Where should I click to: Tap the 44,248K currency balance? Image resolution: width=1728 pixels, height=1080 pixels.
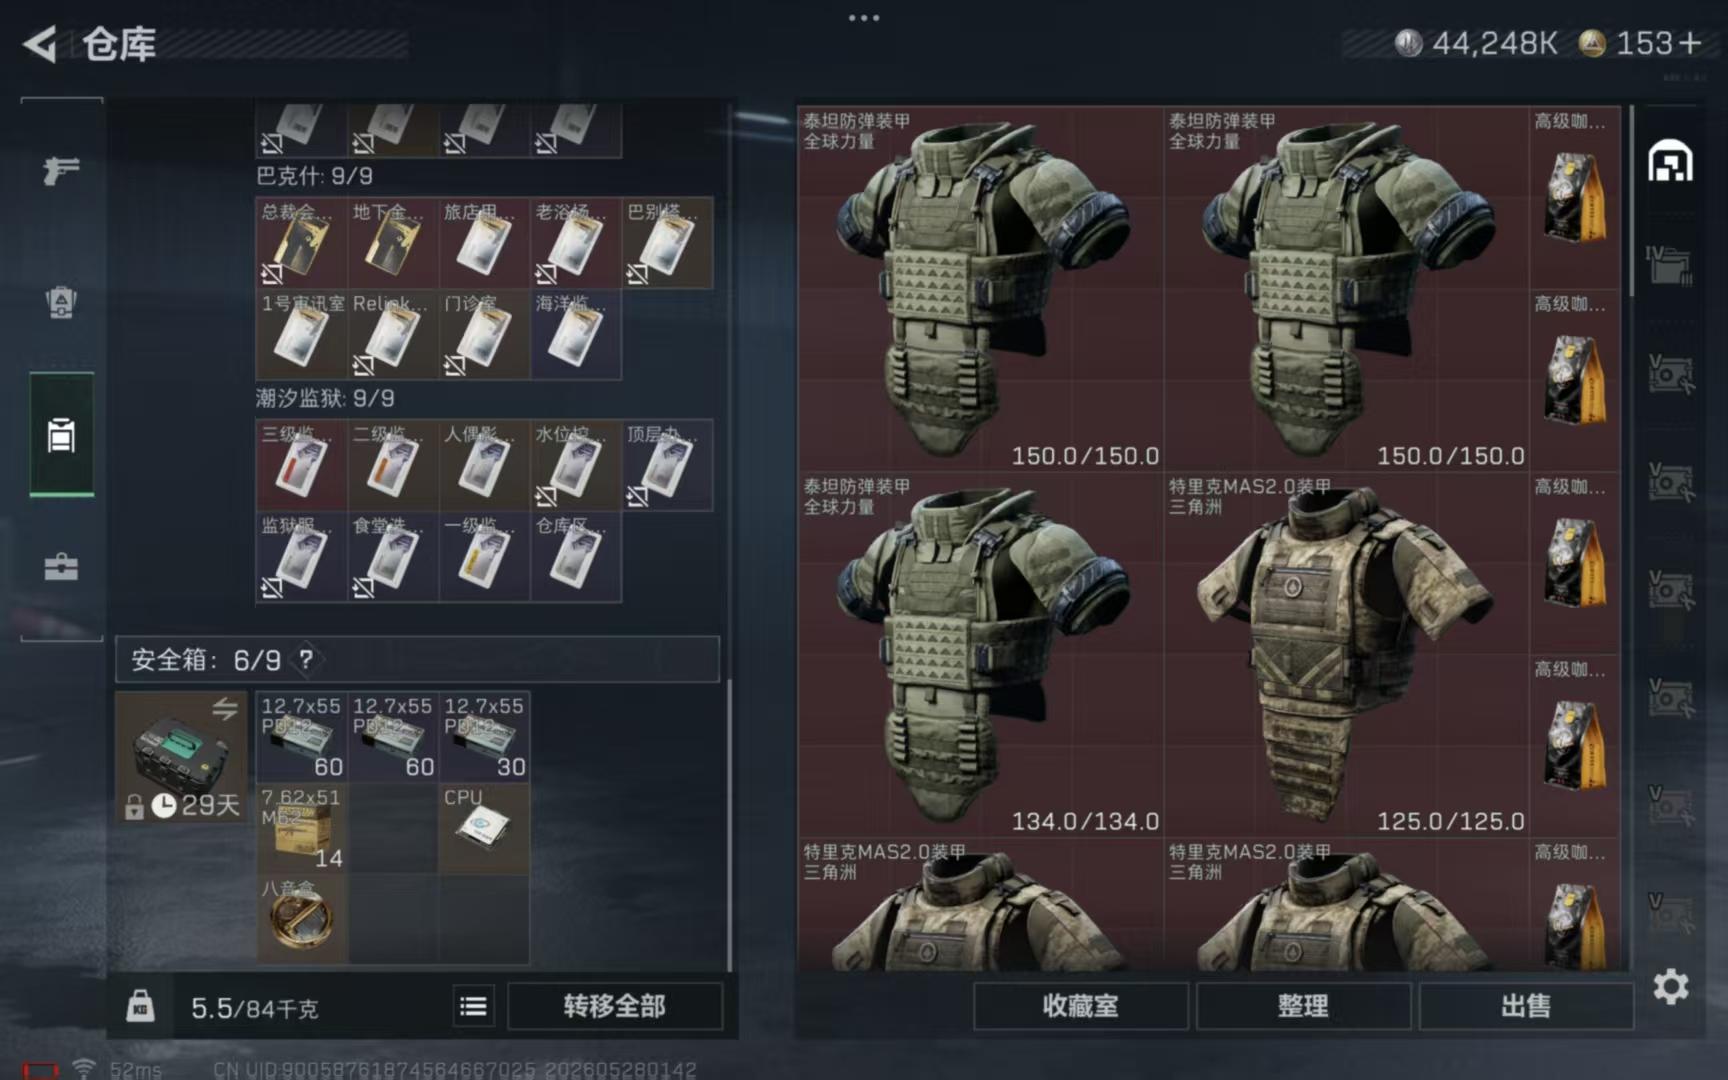click(x=1476, y=43)
